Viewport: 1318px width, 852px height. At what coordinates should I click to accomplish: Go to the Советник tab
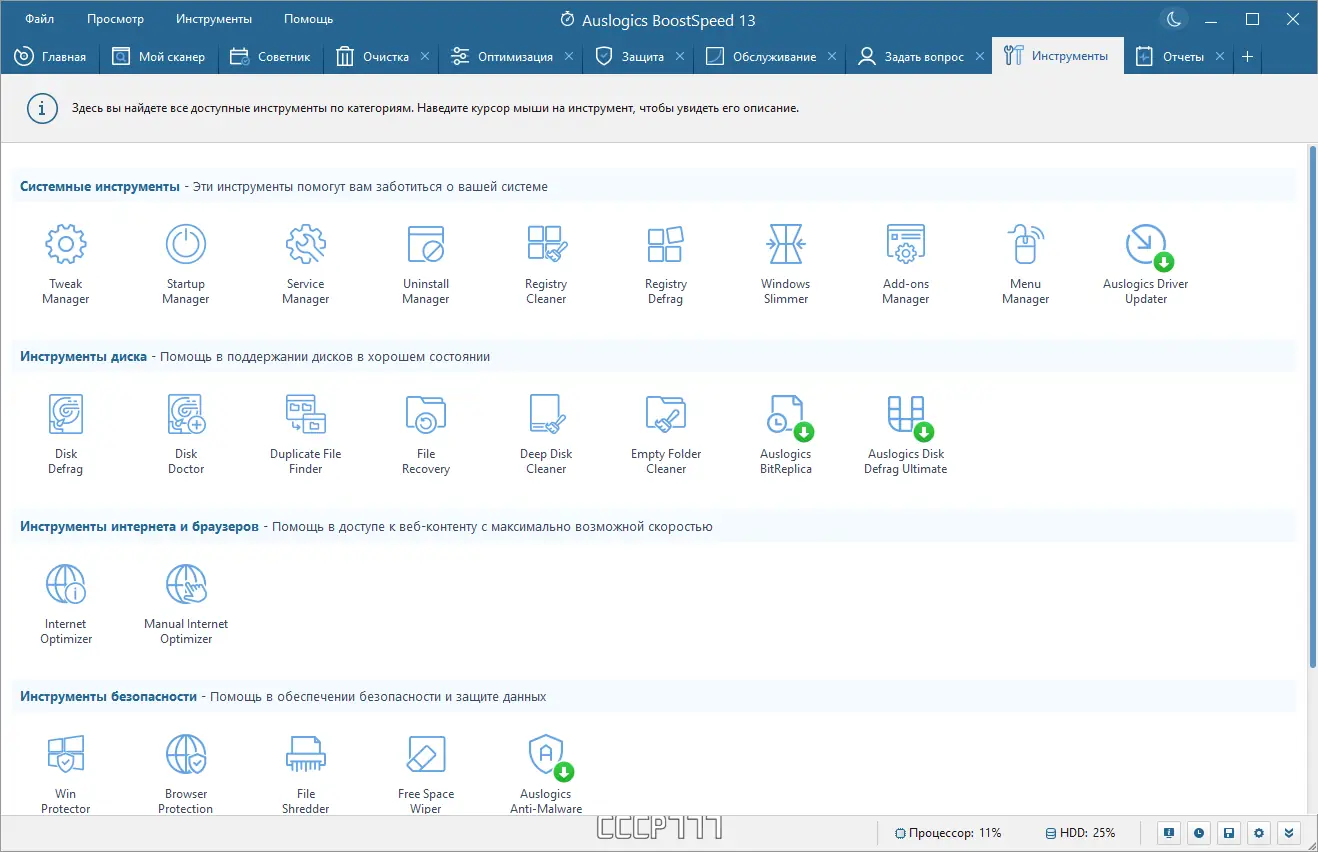270,57
